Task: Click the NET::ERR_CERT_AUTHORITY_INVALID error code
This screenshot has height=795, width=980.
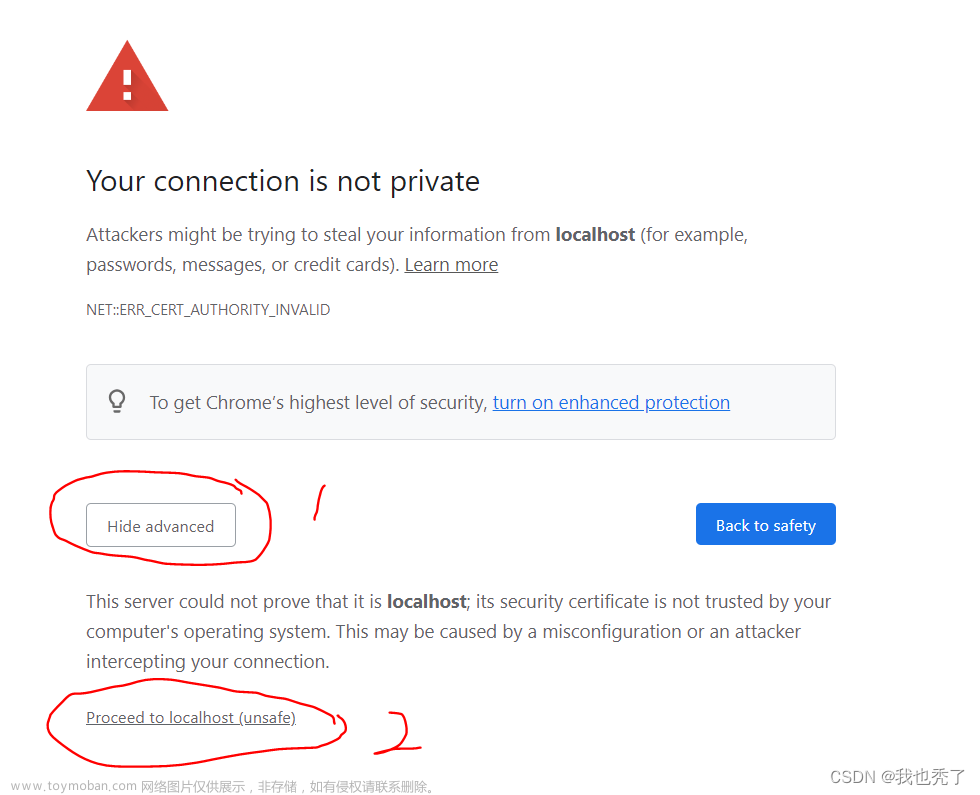Action: (208, 309)
